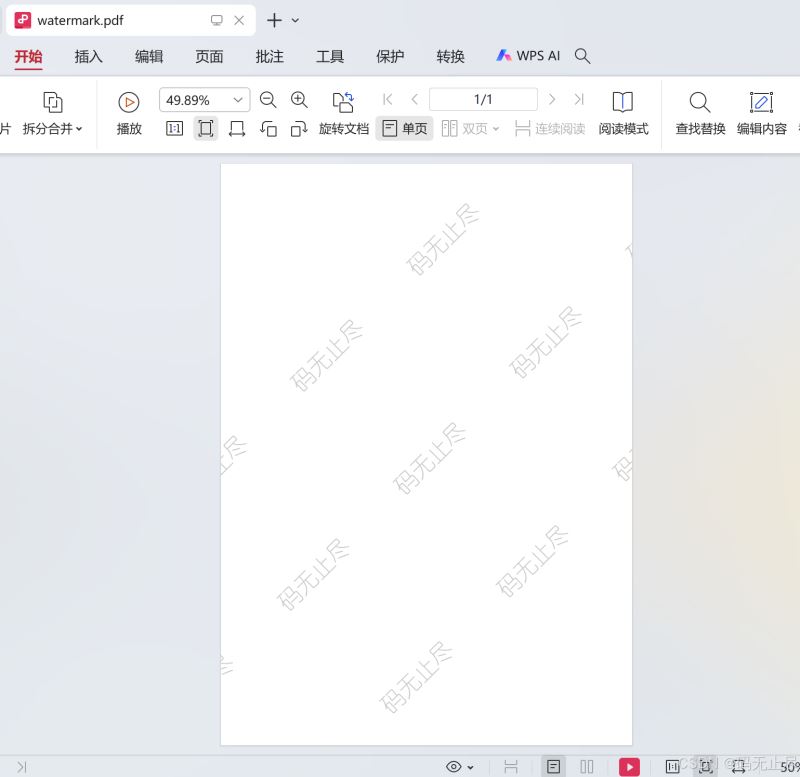The image size is (800, 777).
Task: Add a new tab with plus button
Action: 274,20
